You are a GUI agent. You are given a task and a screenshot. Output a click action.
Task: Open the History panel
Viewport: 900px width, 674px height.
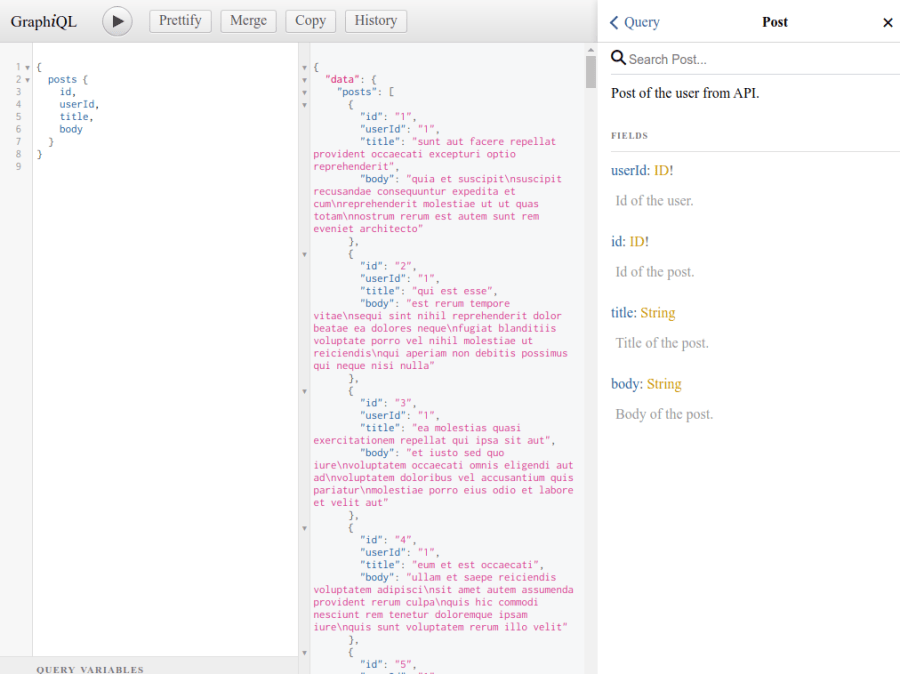(375, 21)
